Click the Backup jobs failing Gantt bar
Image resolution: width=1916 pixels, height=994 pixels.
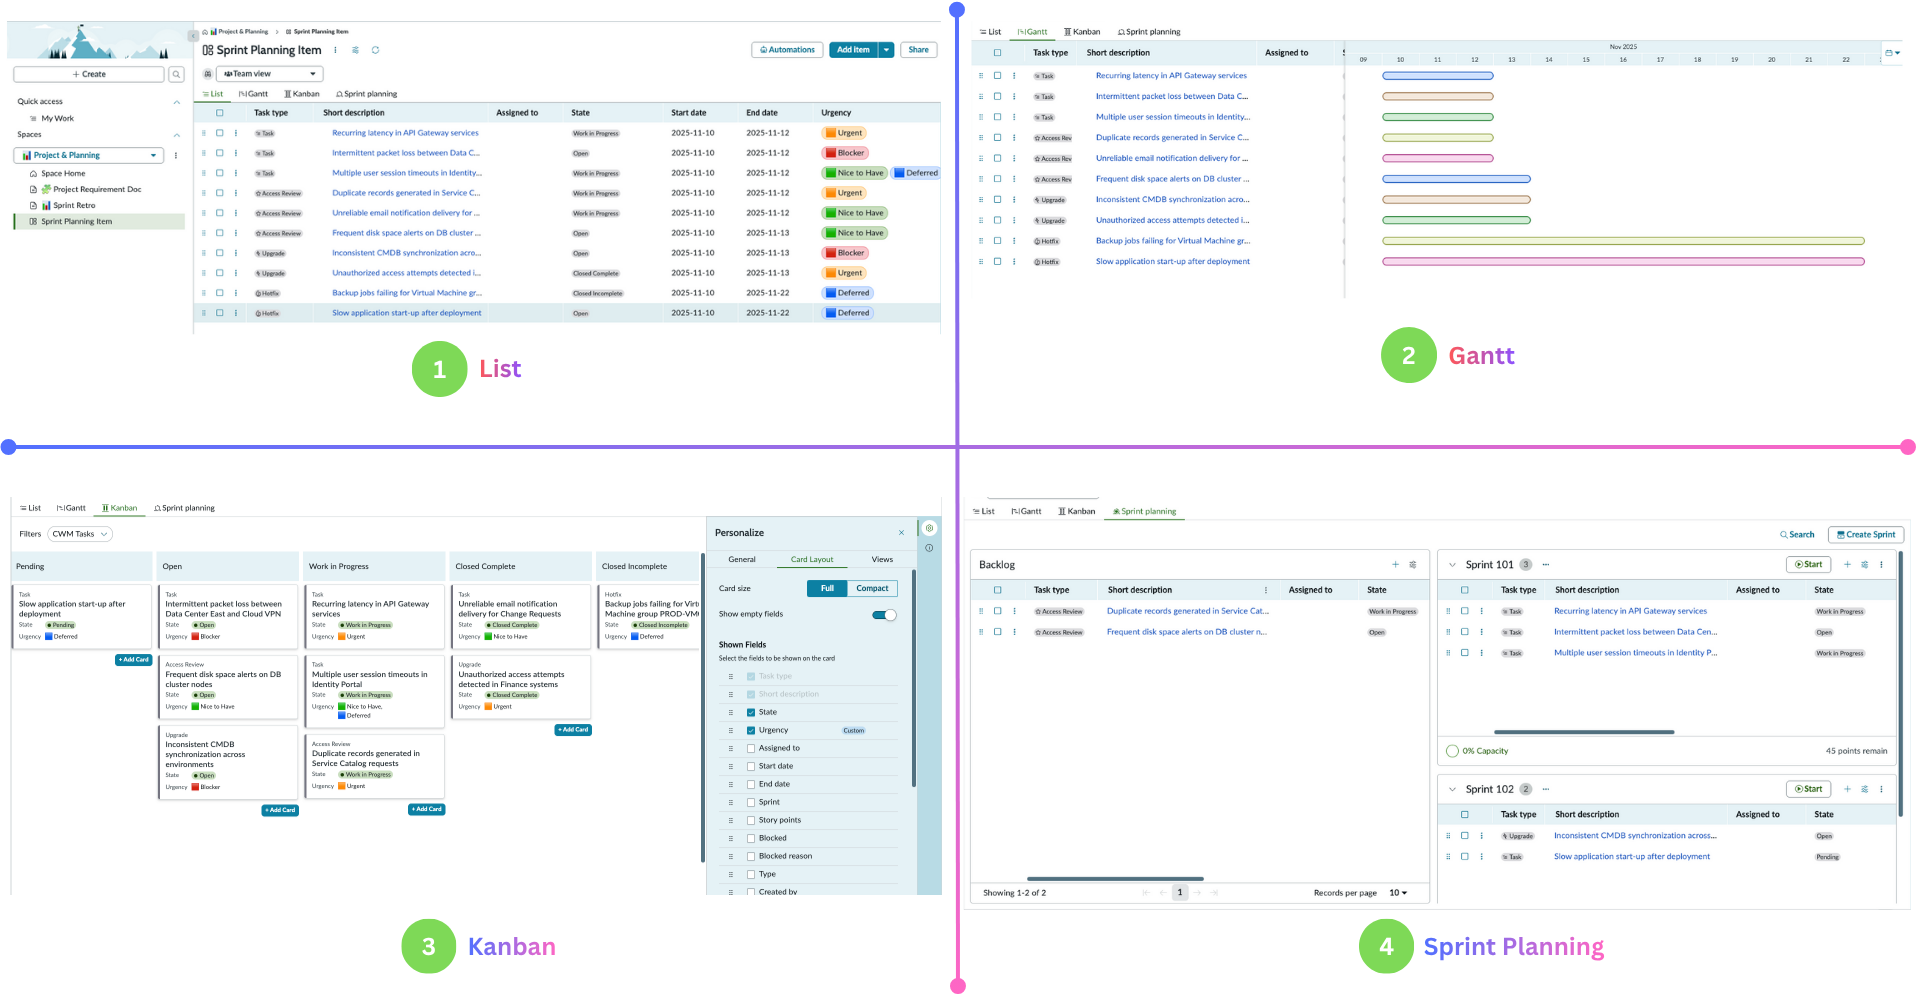[1622, 241]
